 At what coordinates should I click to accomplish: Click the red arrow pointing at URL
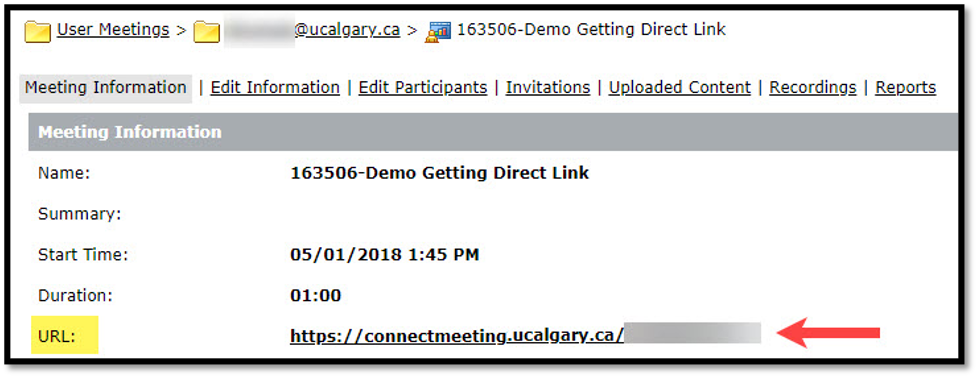point(831,334)
